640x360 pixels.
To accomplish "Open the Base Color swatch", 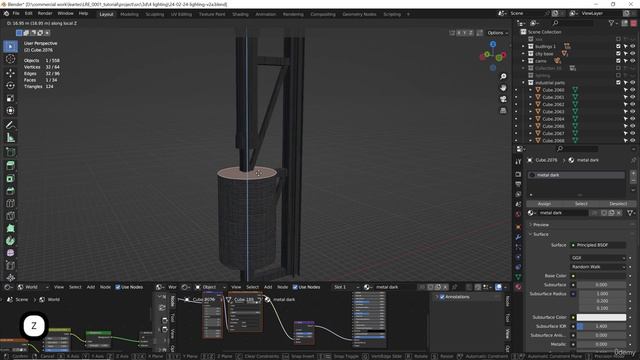I will click(601, 276).
